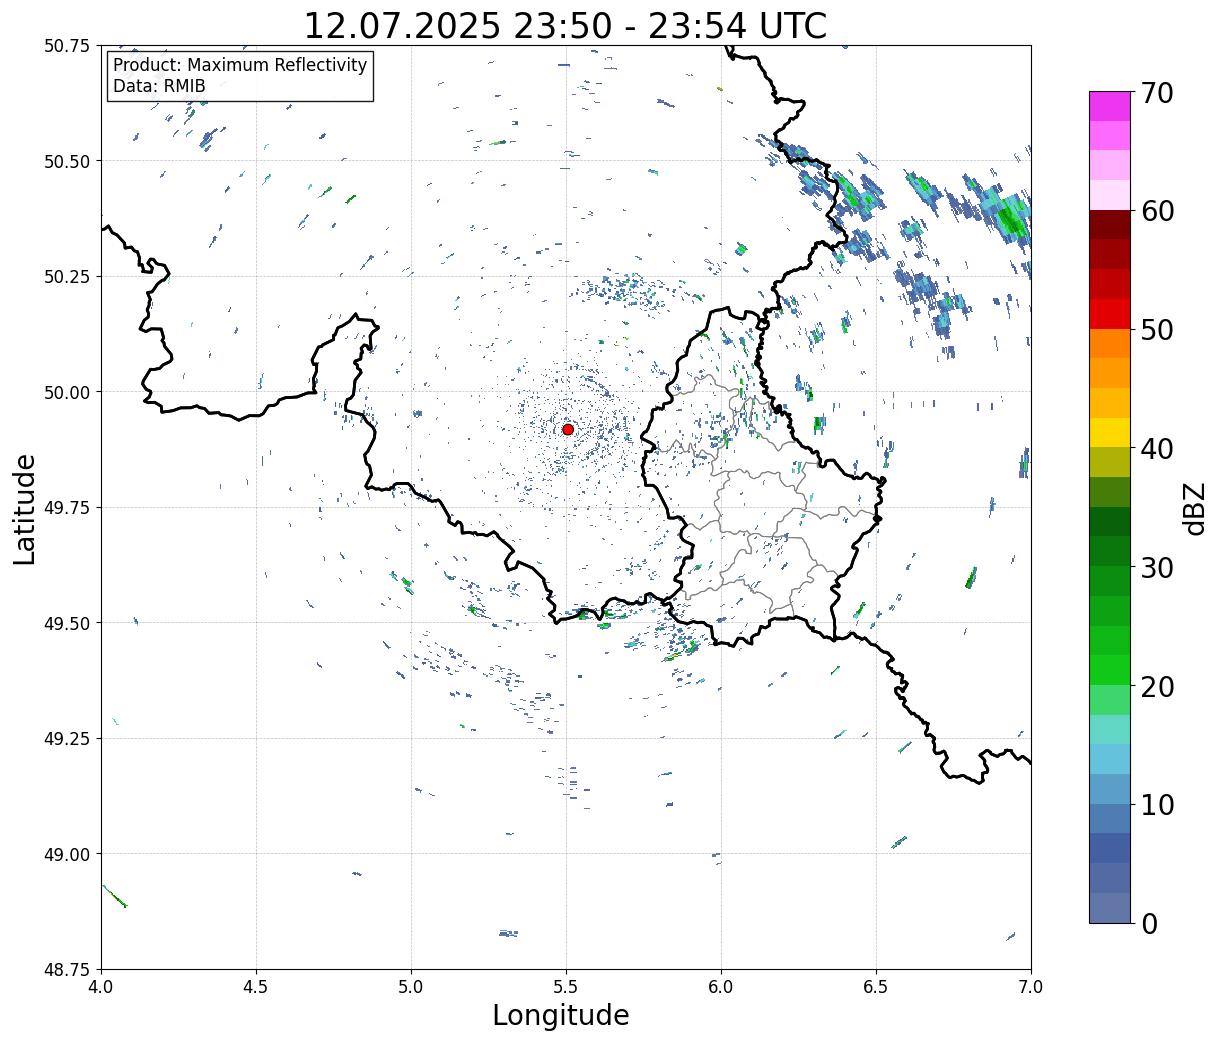Screen dimensions: 1219x1040
Task: Click the latitude tick label 49.50
Action: [69, 623]
